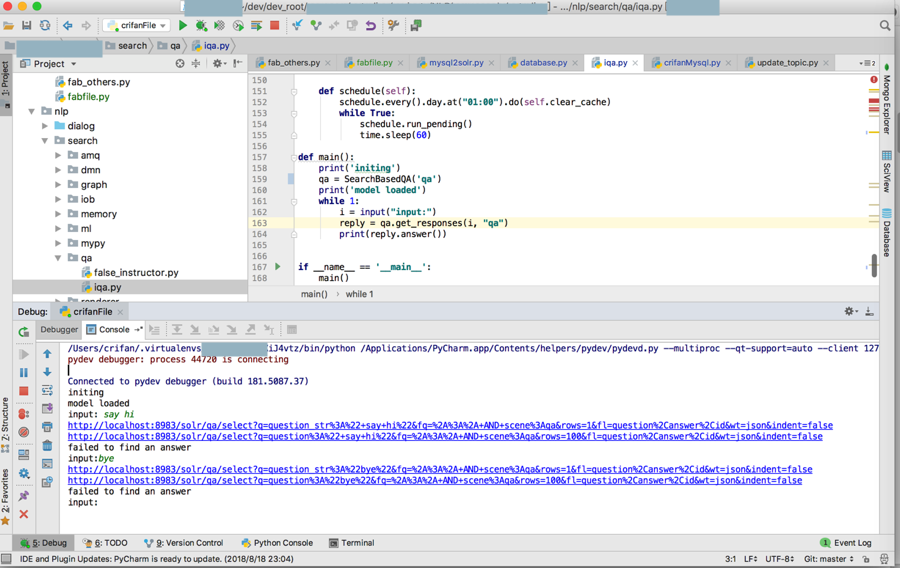900x568 pixels.
Task: Collapse the qa folder in project tree
Action: pyautogui.click(x=58, y=258)
